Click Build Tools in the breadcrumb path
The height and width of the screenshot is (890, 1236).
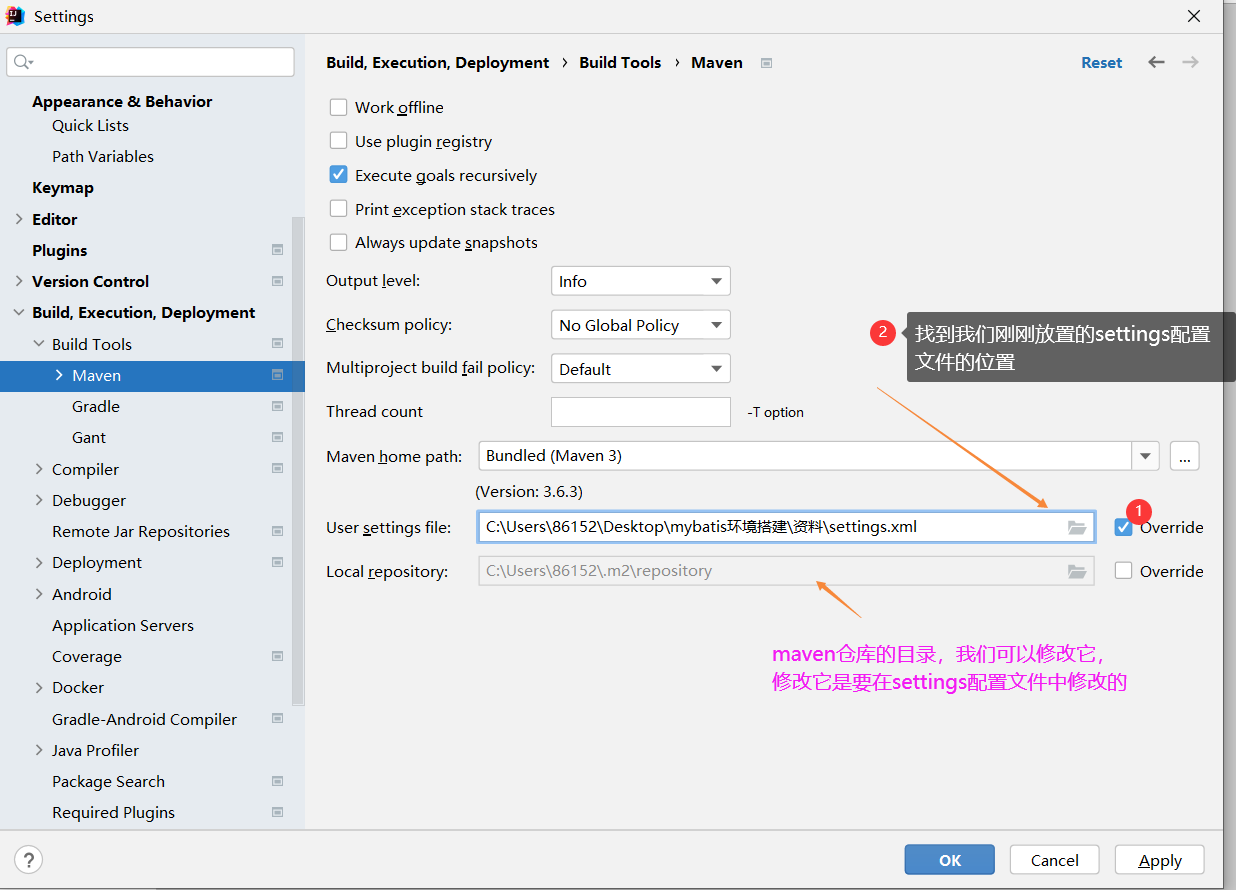(x=620, y=62)
